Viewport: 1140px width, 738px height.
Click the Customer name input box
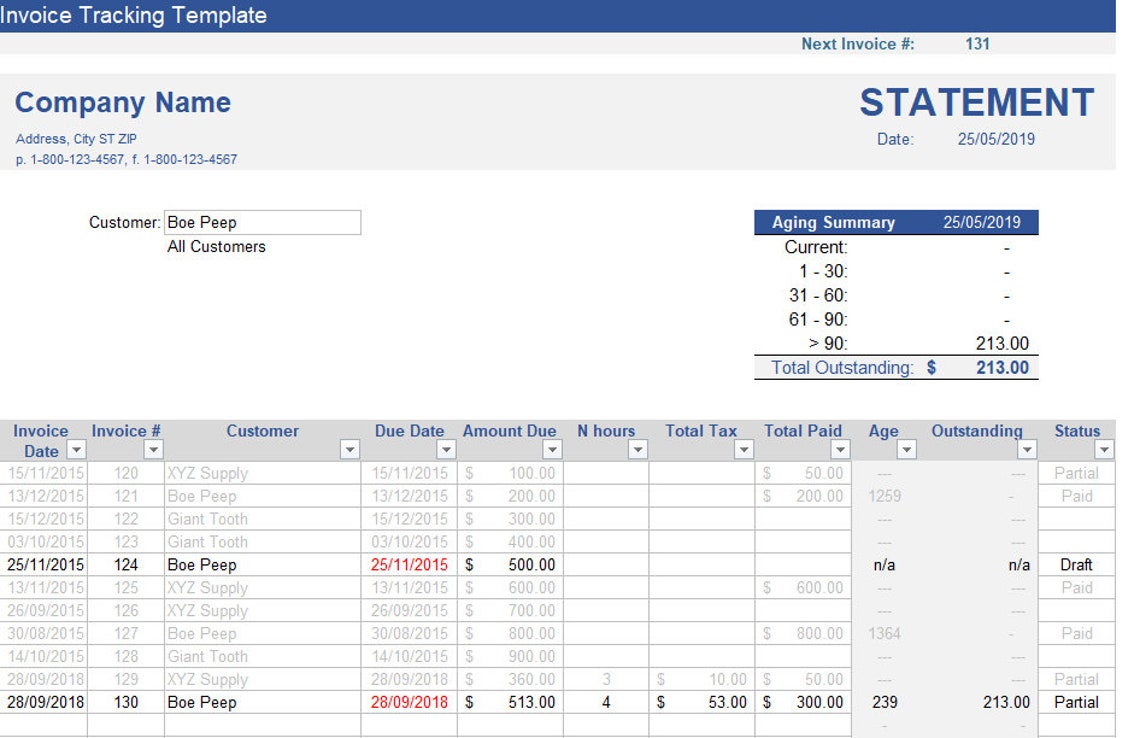tap(262, 222)
